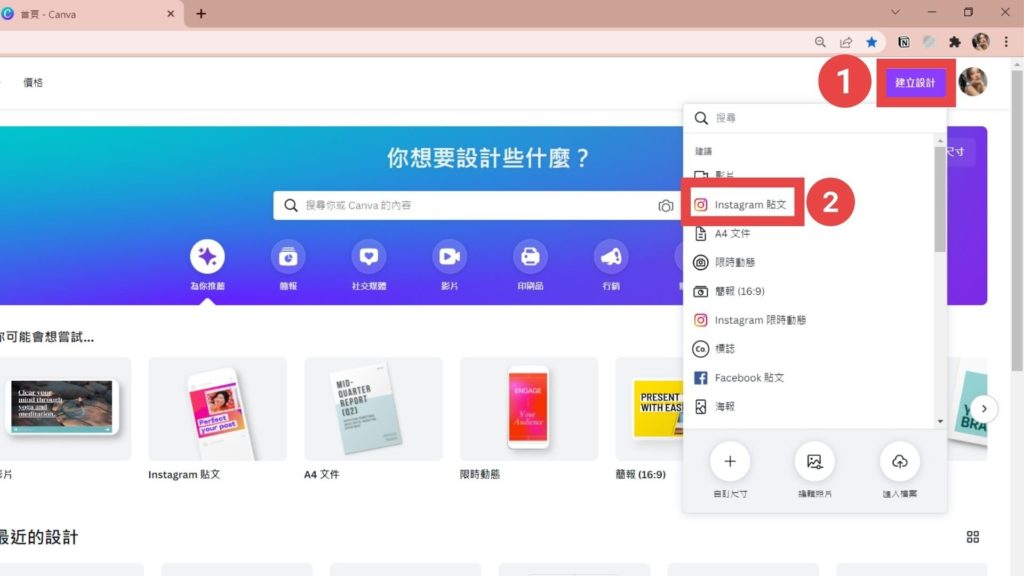The image size is (1024, 576).
Task: Select the 簡報 category icon
Action: [288, 257]
